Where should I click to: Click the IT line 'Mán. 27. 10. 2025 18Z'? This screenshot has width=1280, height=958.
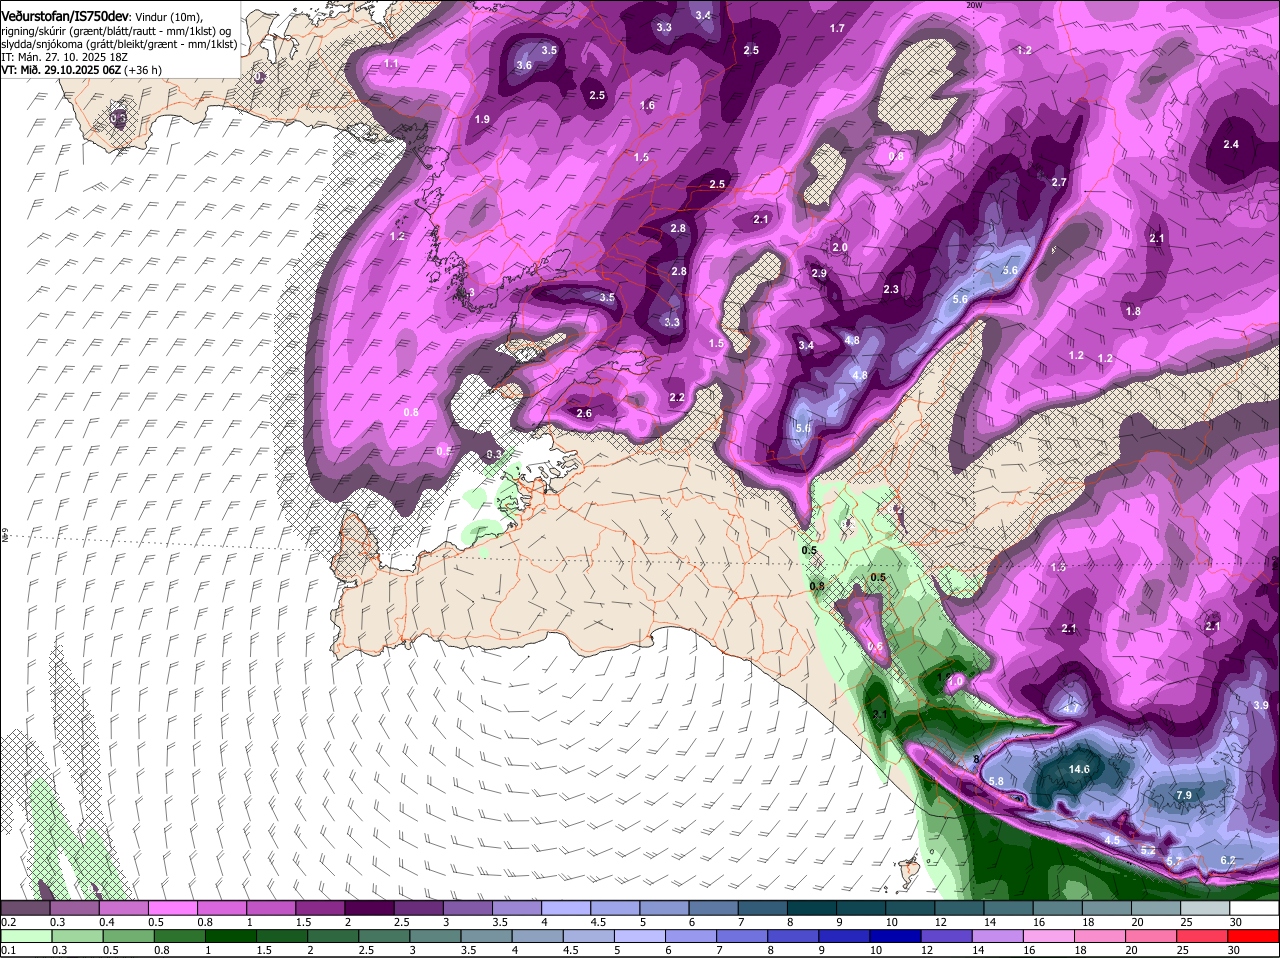(x=71, y=57)
